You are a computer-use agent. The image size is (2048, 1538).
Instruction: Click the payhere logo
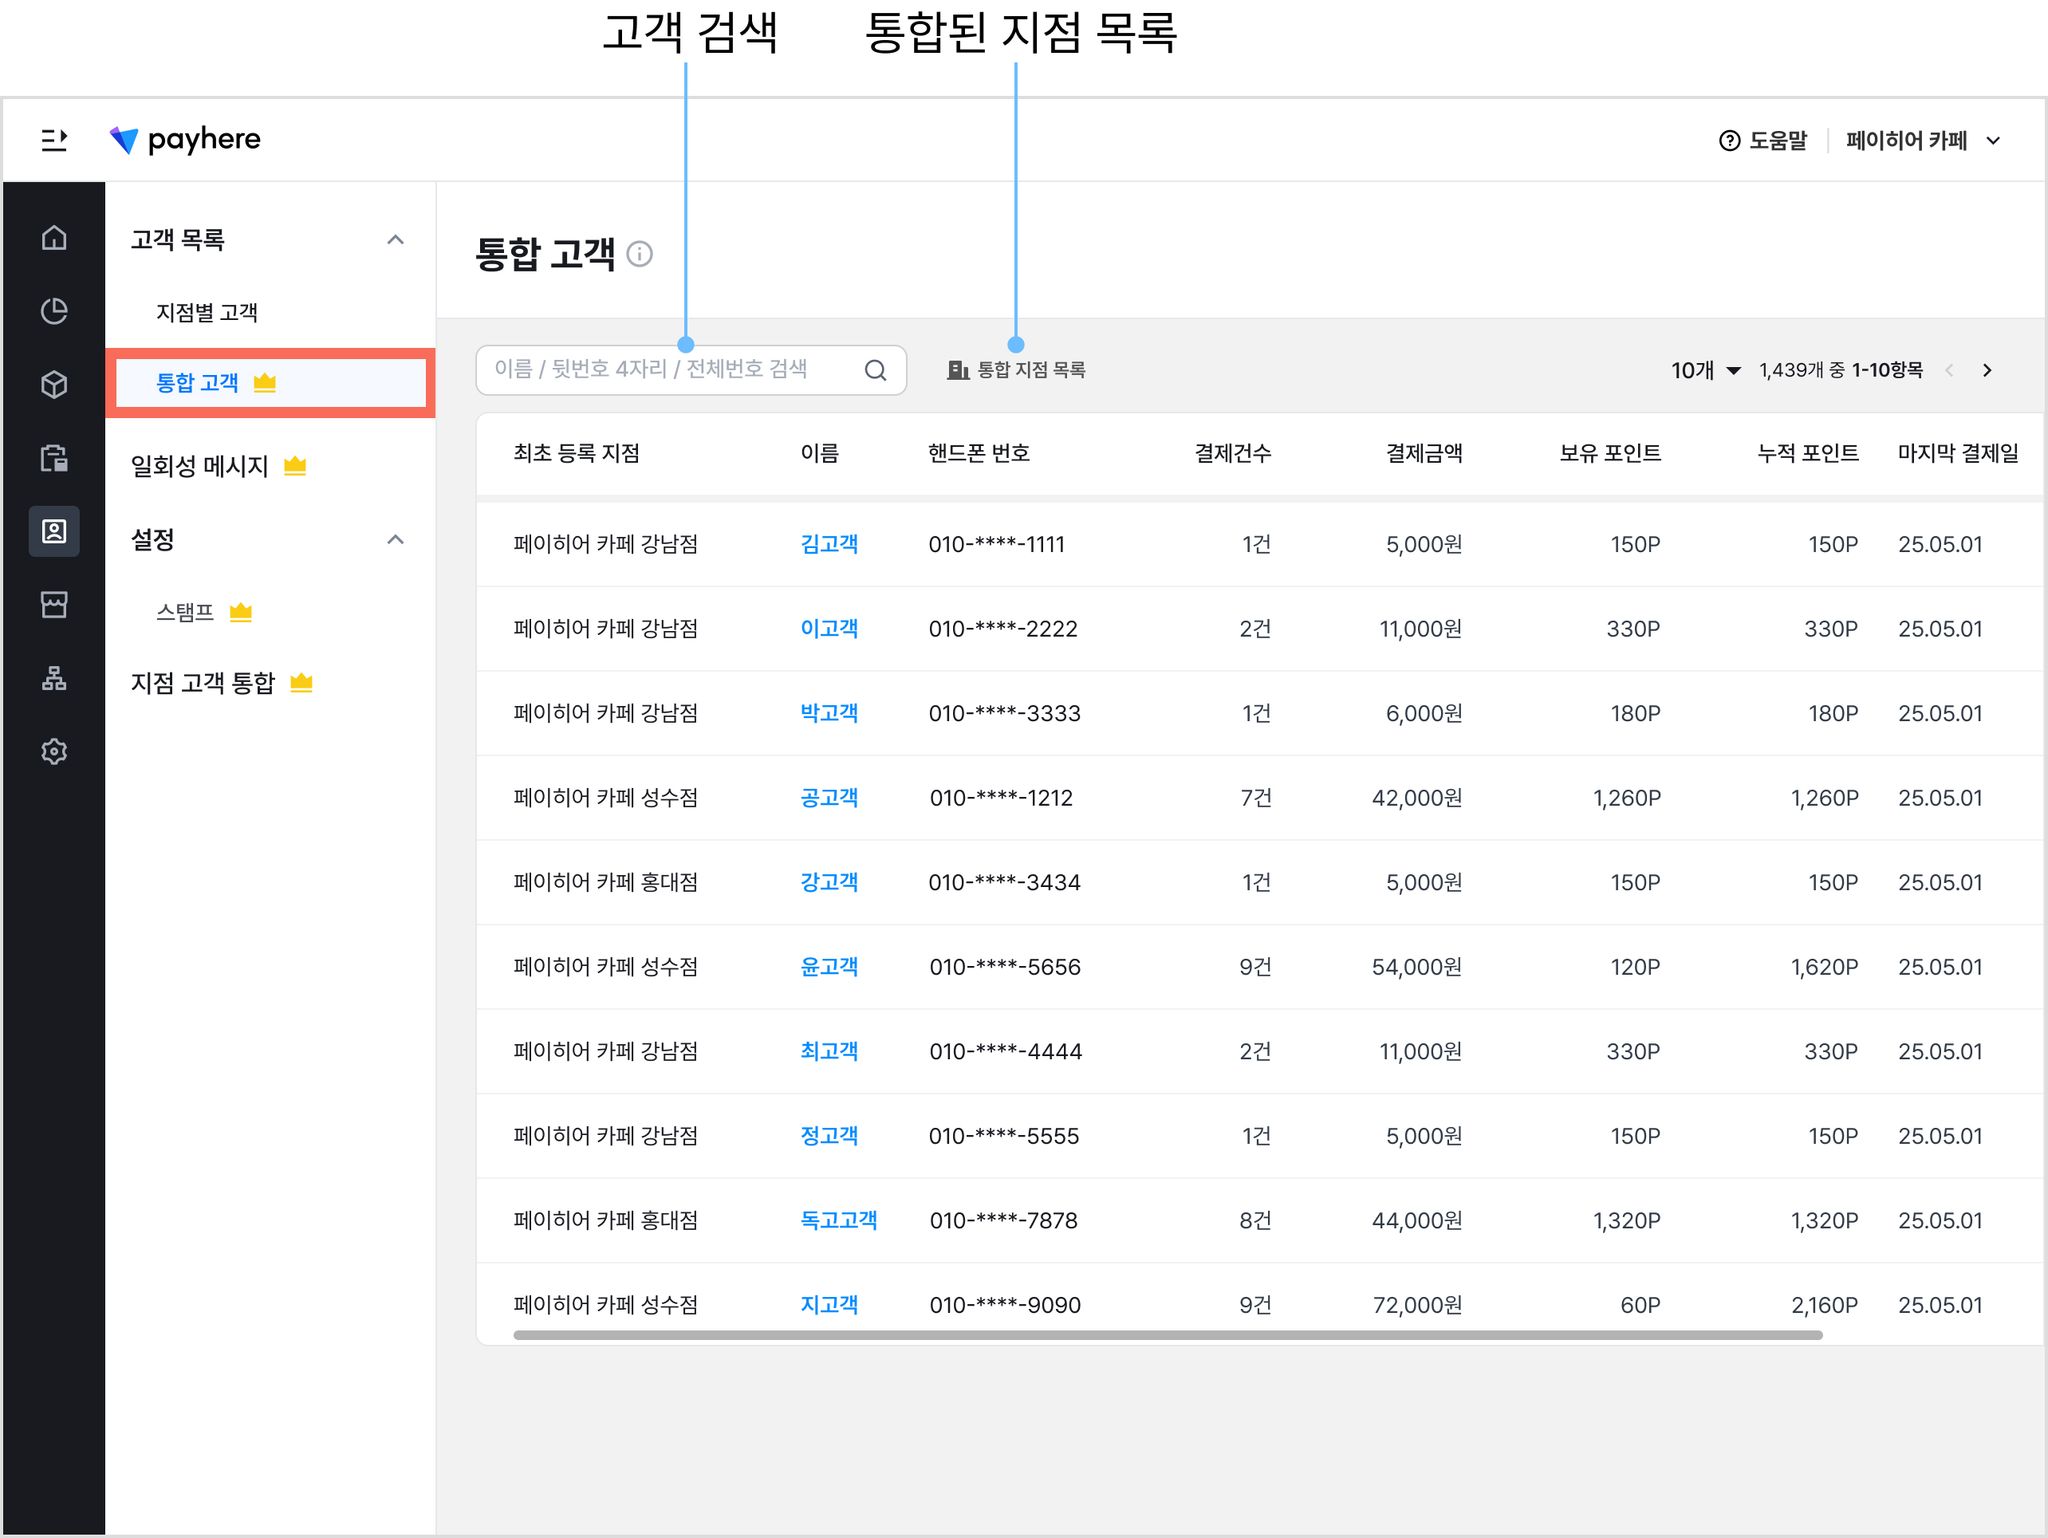pyautogui.click(x=185, y=140)
